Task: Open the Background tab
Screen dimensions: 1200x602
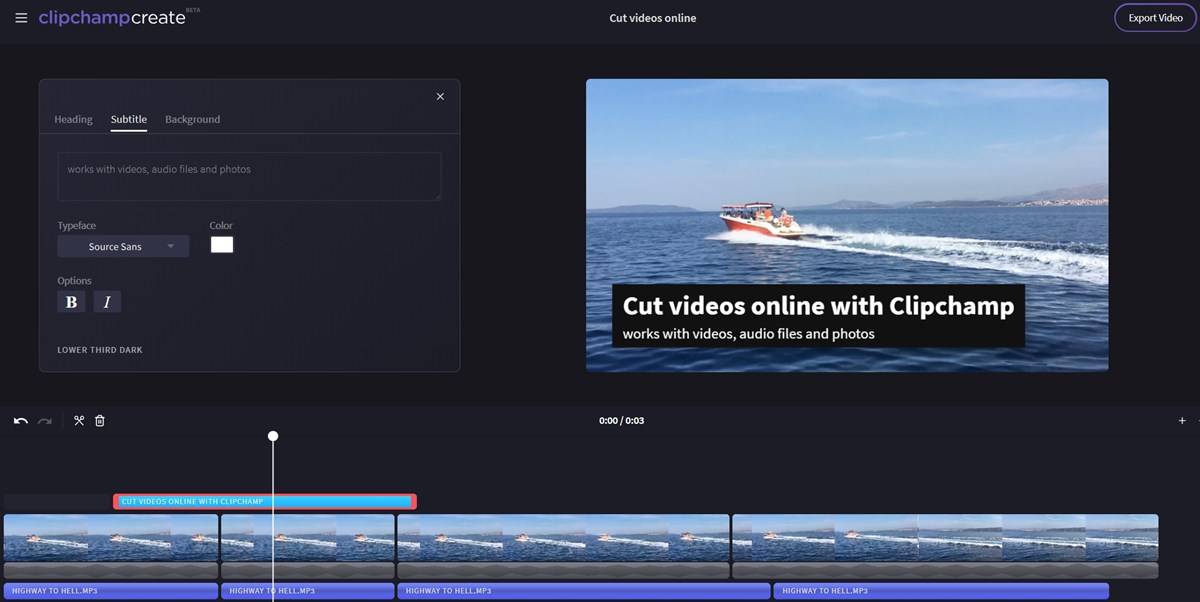Action: [x=192, y=119]
